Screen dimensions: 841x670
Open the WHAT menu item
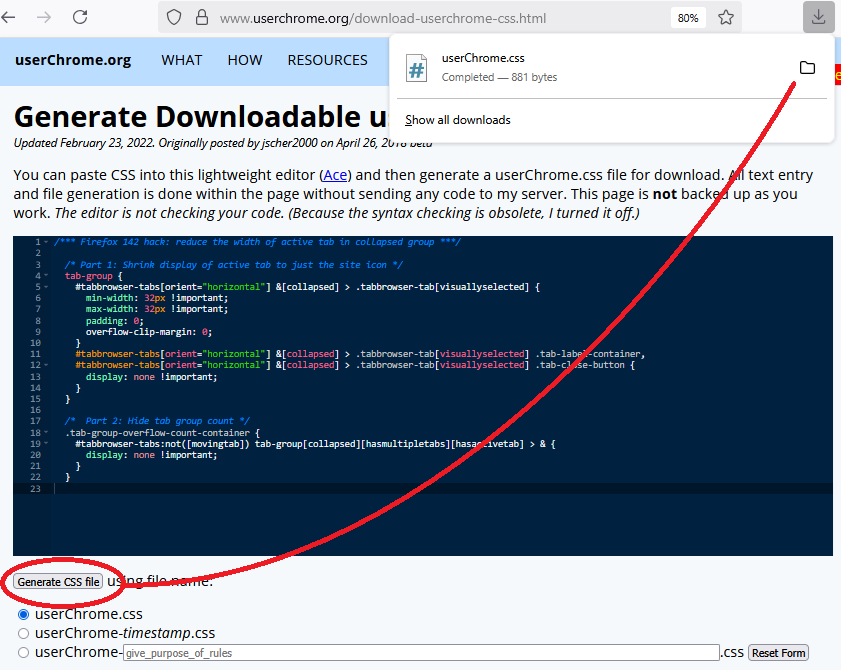tap(182, 60)
